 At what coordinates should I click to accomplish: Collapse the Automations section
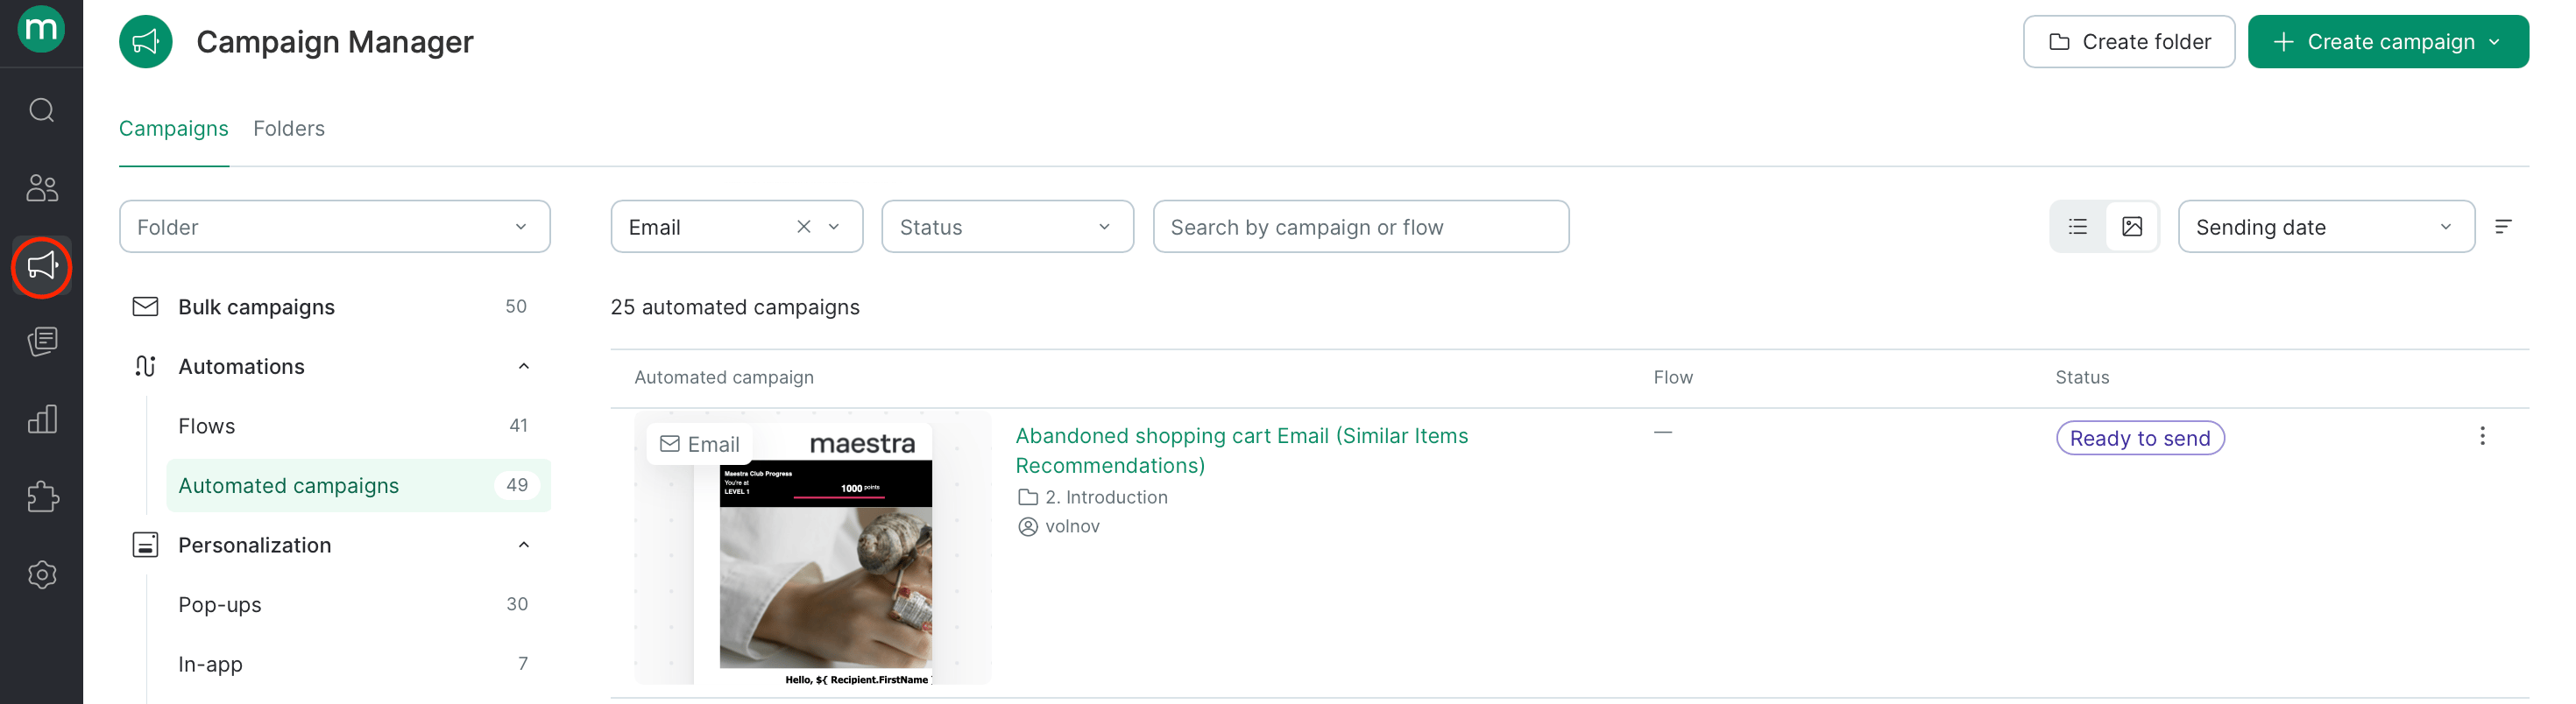pos(523,367)
